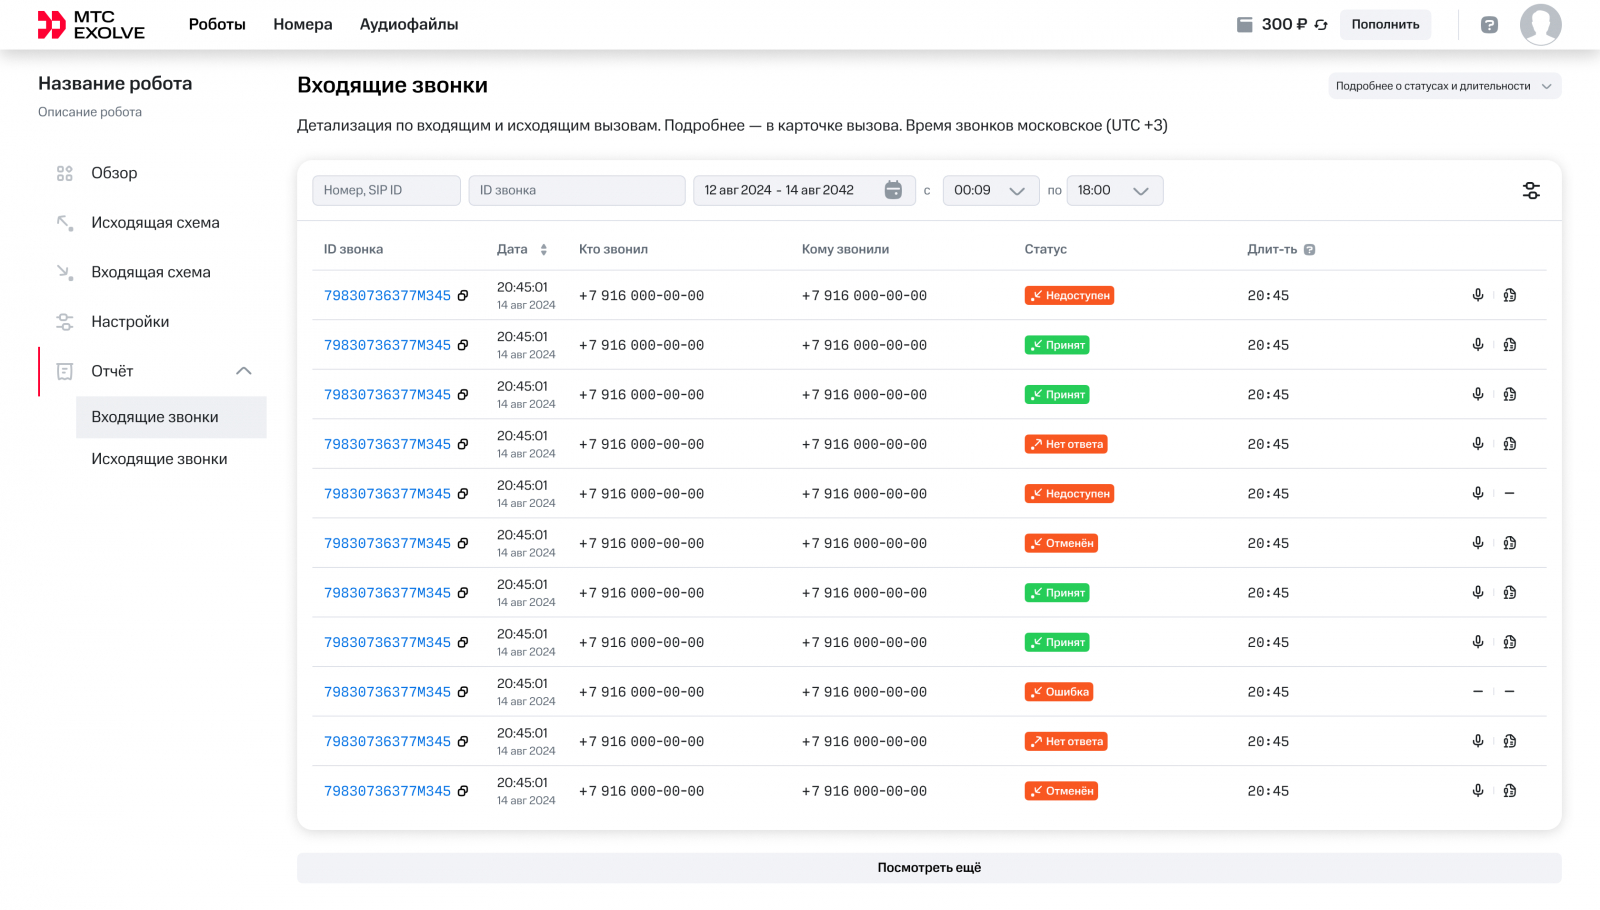Screen dimensions: 1600x910
Task: Open table filter settings via sliders icon
Action: (1531, 190)
